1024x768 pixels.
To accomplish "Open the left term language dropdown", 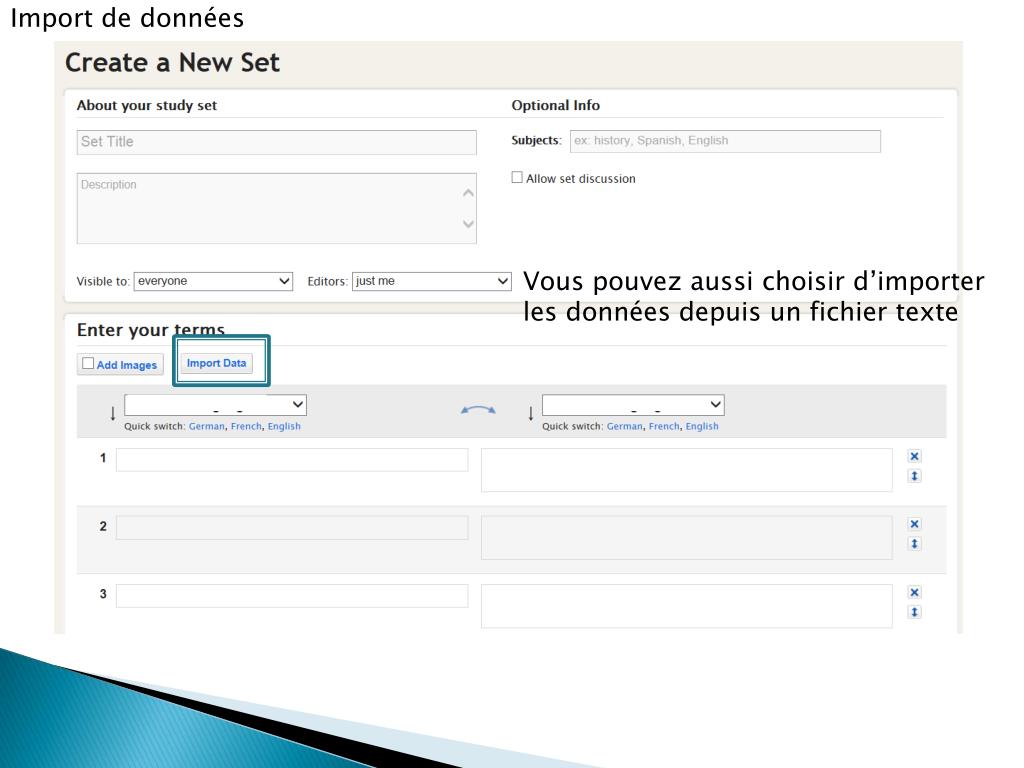I will coord(216,405).
